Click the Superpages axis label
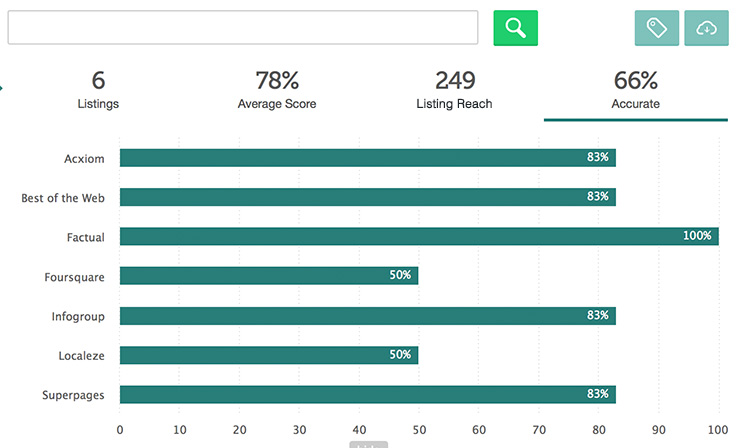This screenshot has width=738, height=448. coord(74,395)
